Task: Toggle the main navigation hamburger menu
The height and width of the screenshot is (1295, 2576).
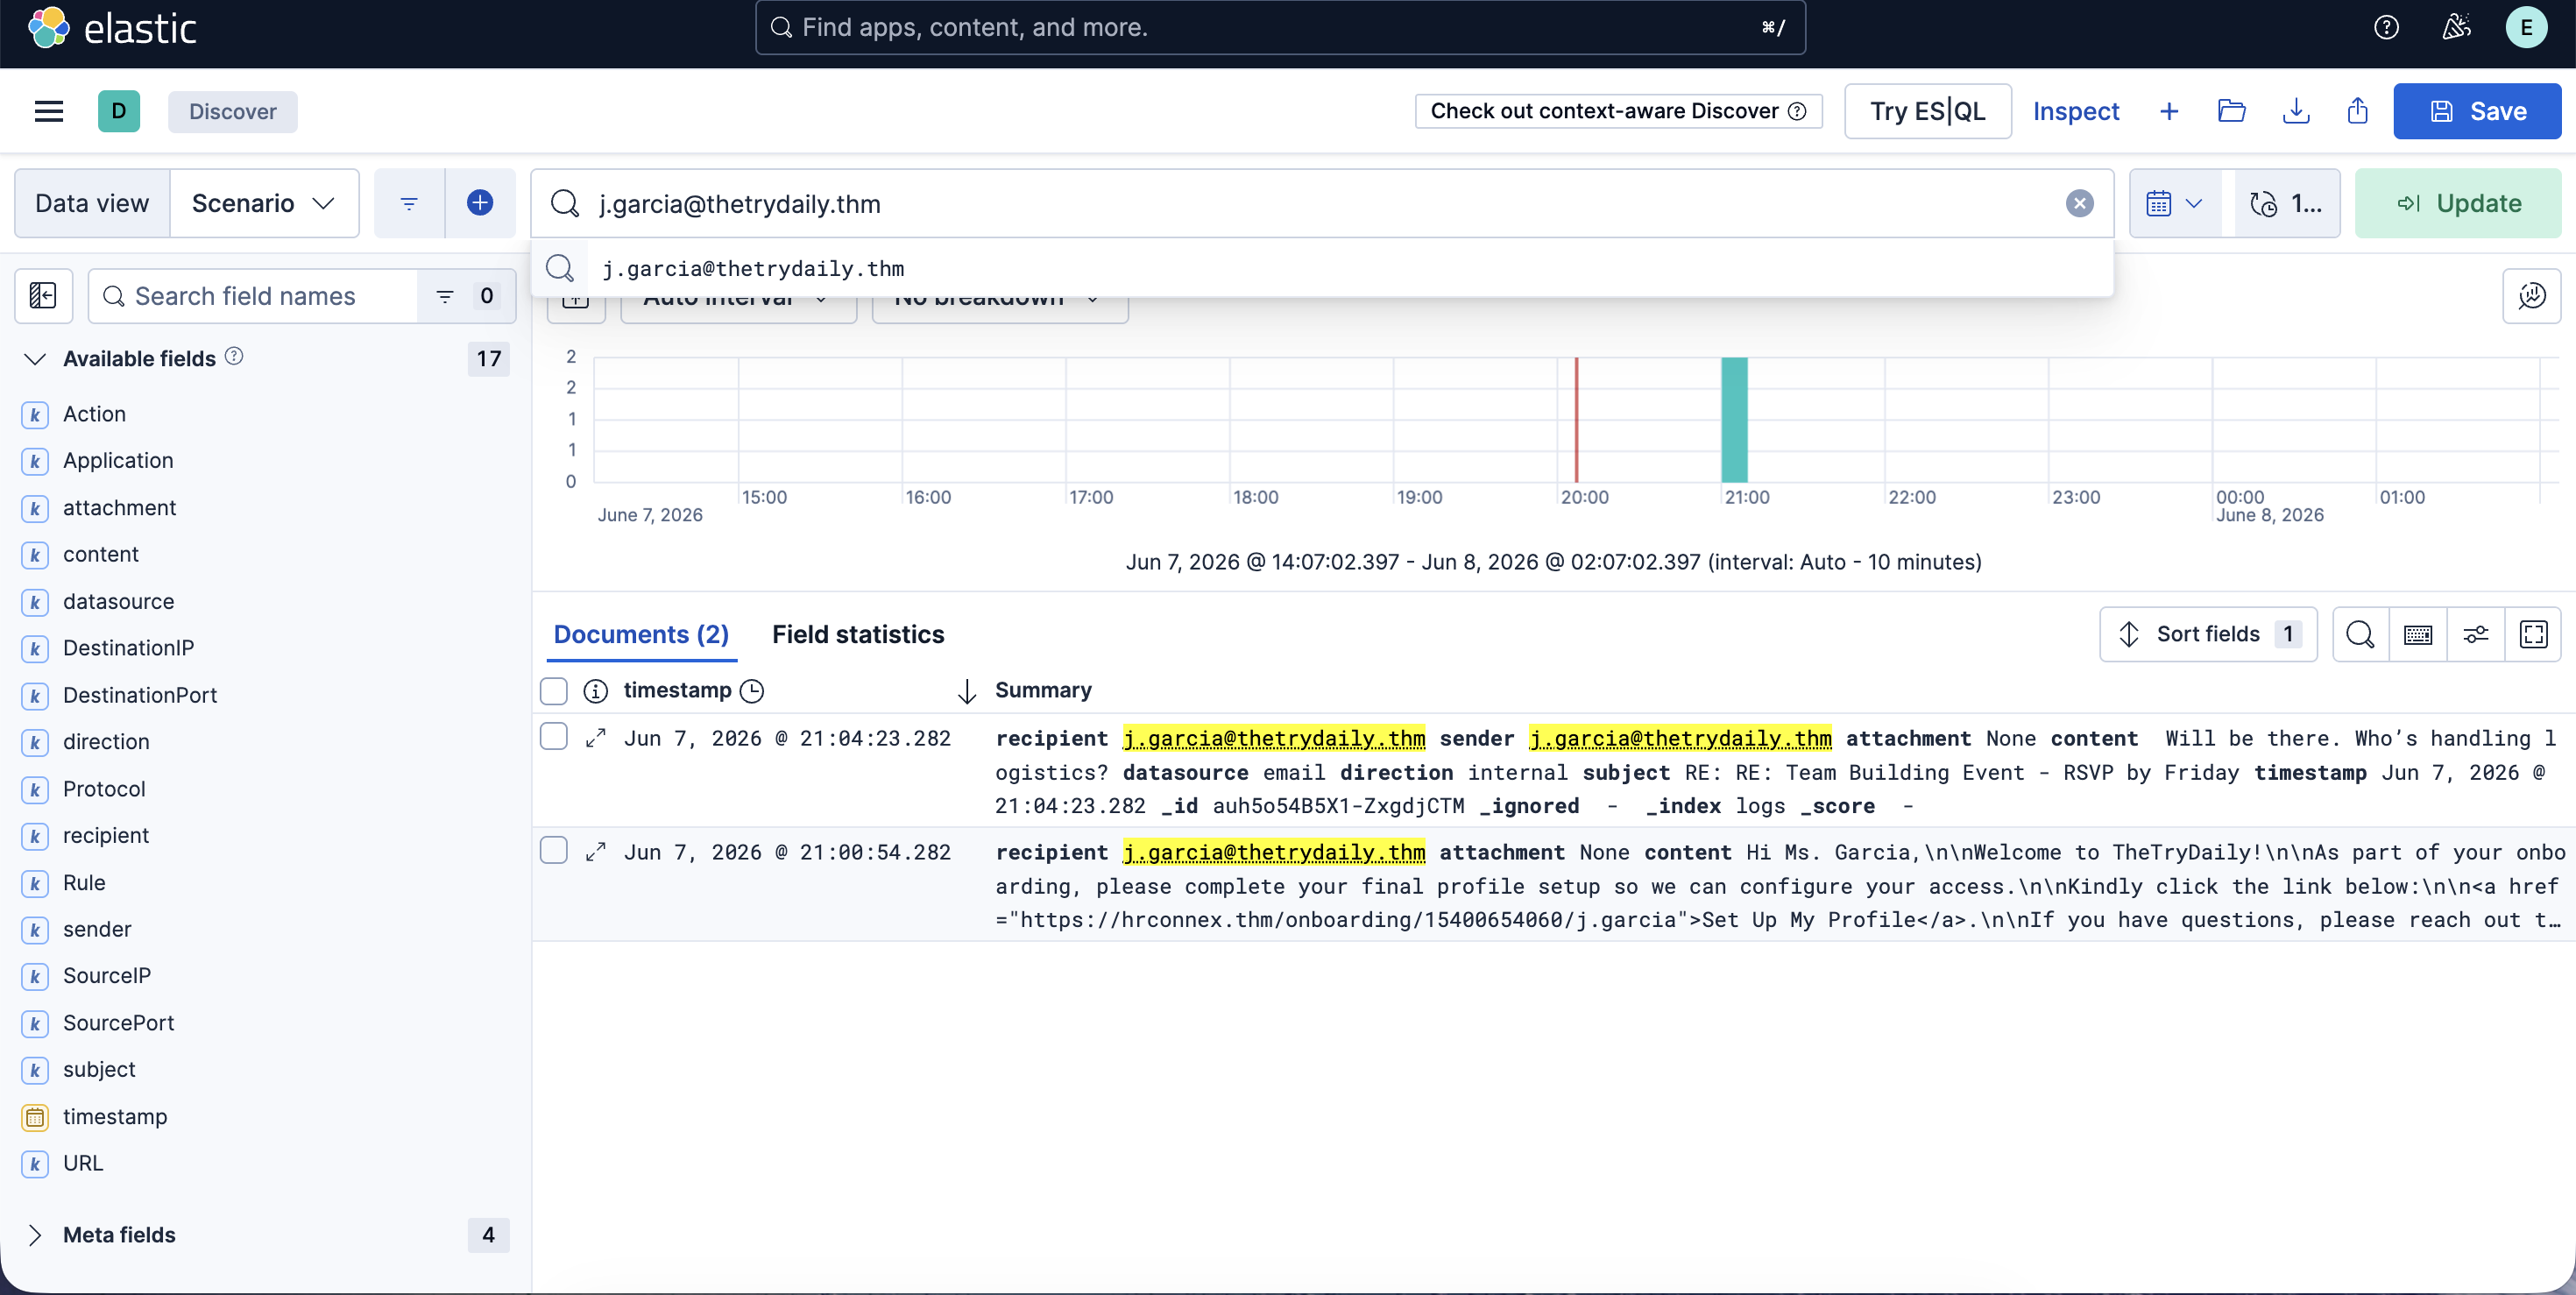Action: click(49, 111)
